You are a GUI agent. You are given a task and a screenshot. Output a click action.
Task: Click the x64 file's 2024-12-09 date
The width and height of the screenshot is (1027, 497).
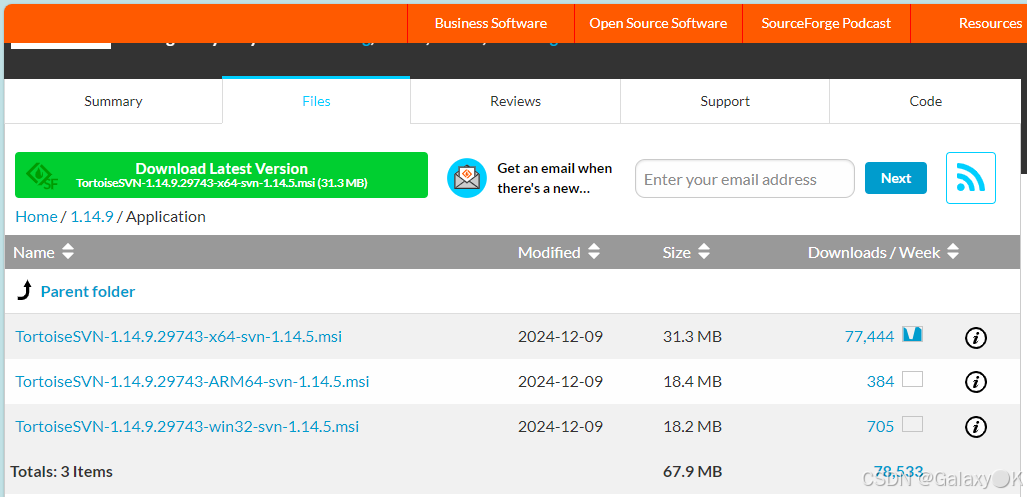coord(560,337)
